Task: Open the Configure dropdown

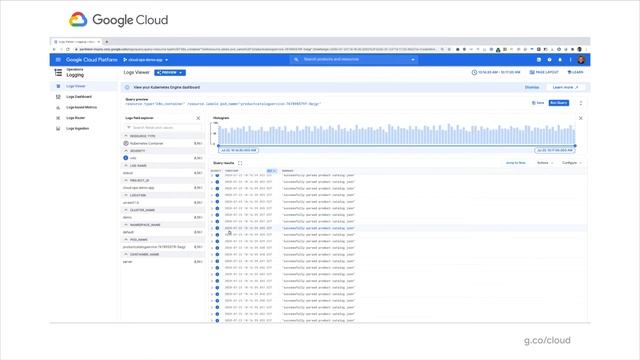Action: click(572, 163)
